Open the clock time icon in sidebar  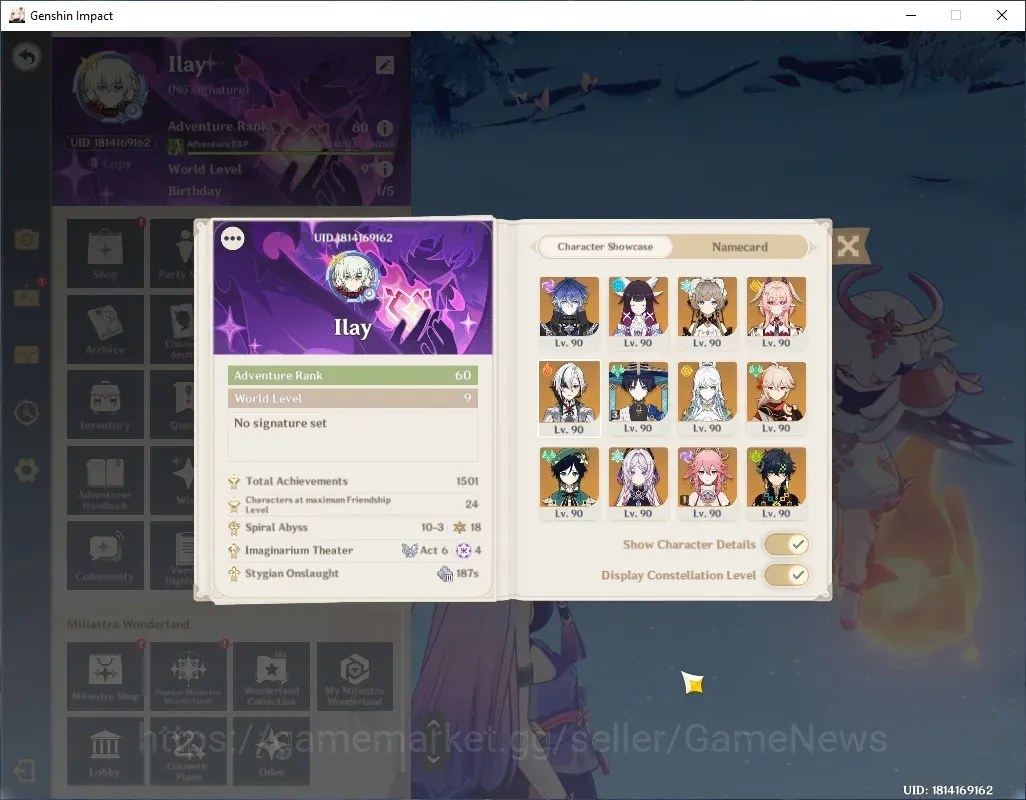click(x=26, y=413)
